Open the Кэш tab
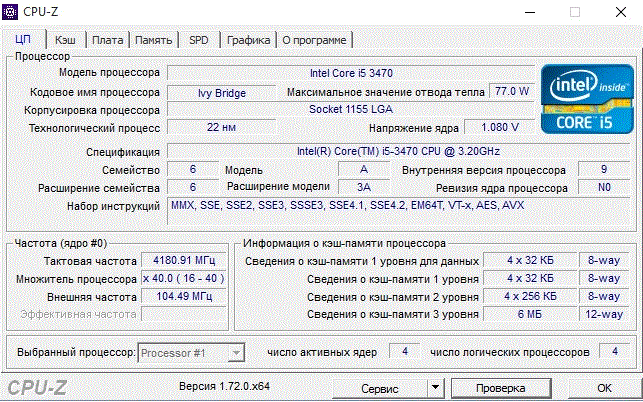This screenshot has height=402, width=643. (65, 40)
